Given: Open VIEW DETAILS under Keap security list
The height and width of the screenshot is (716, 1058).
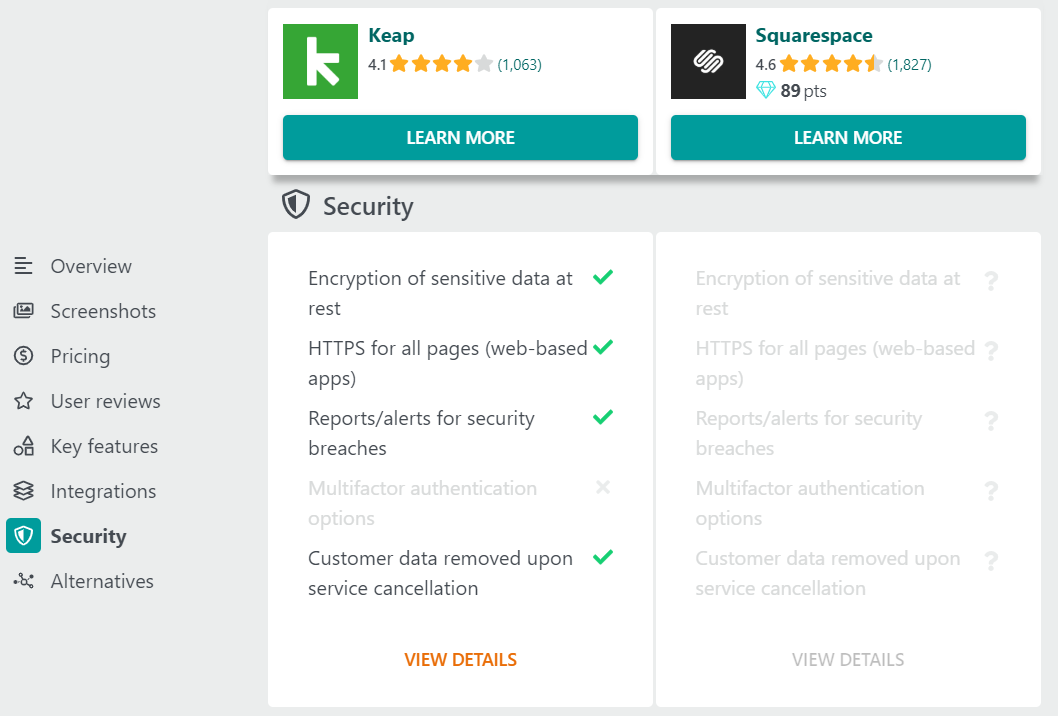Looking at the screenshot, I should click(x=460, y=660).
